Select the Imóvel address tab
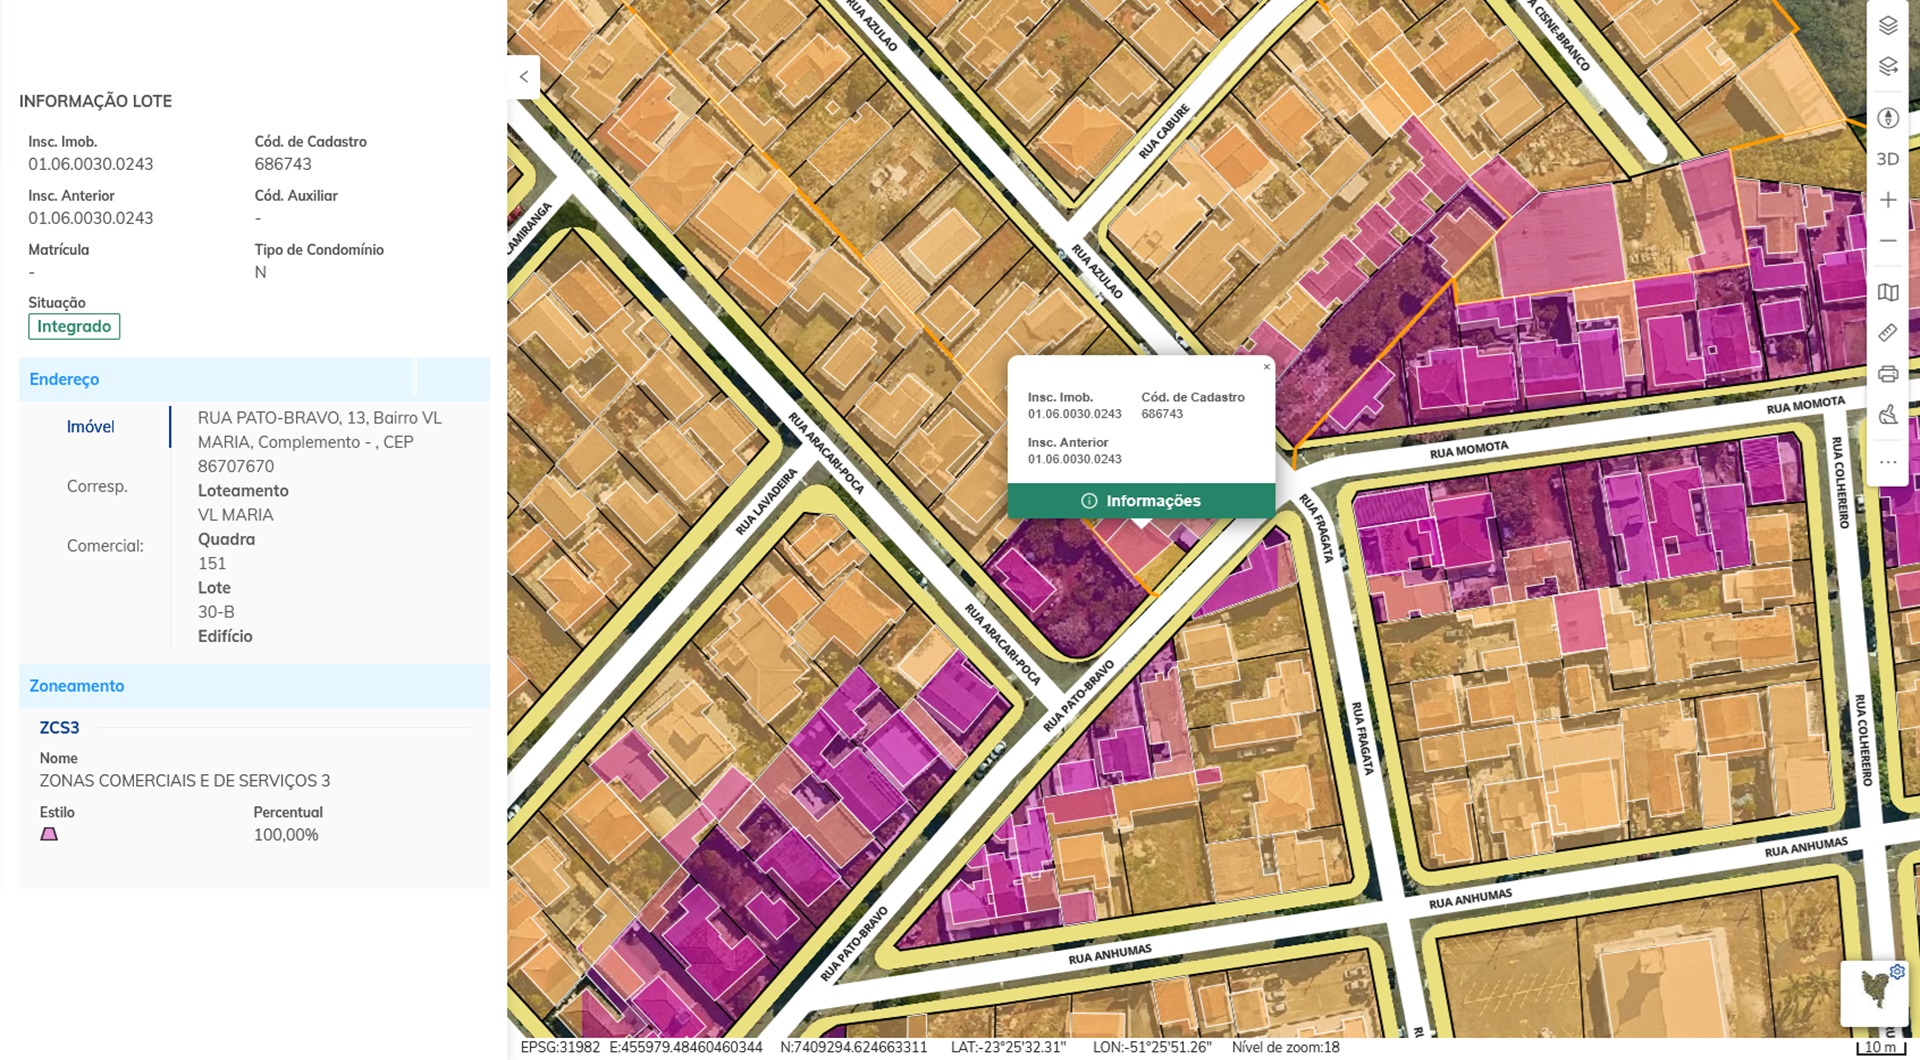Viewport: 1920px width, 1060px height. (x=91, y=427)
